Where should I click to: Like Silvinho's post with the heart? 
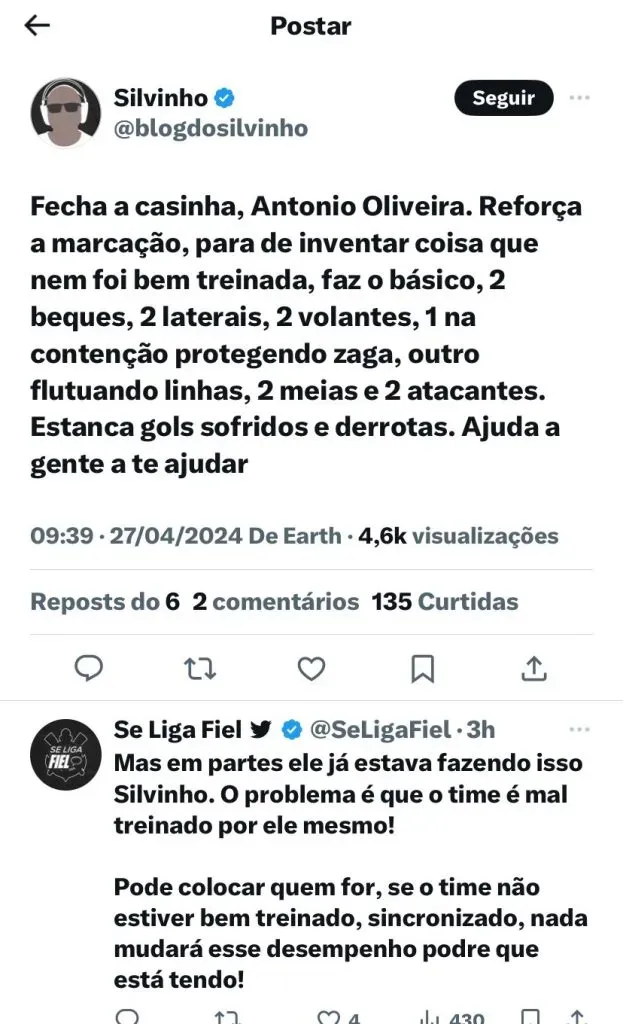[x=311, y=667]
